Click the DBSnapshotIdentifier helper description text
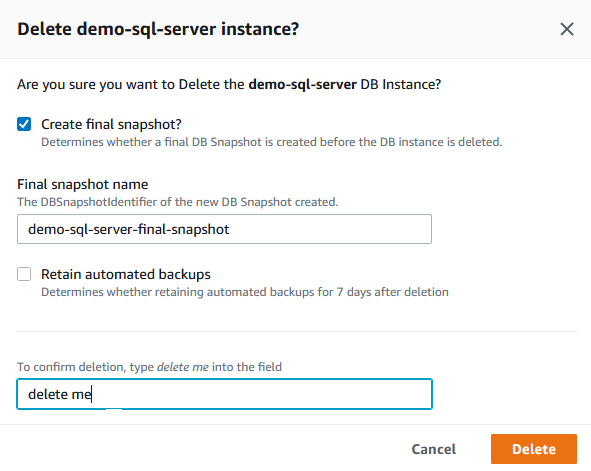Image resolution: width=591 pixels, height=471 pixels. click(x=178, y=202)
